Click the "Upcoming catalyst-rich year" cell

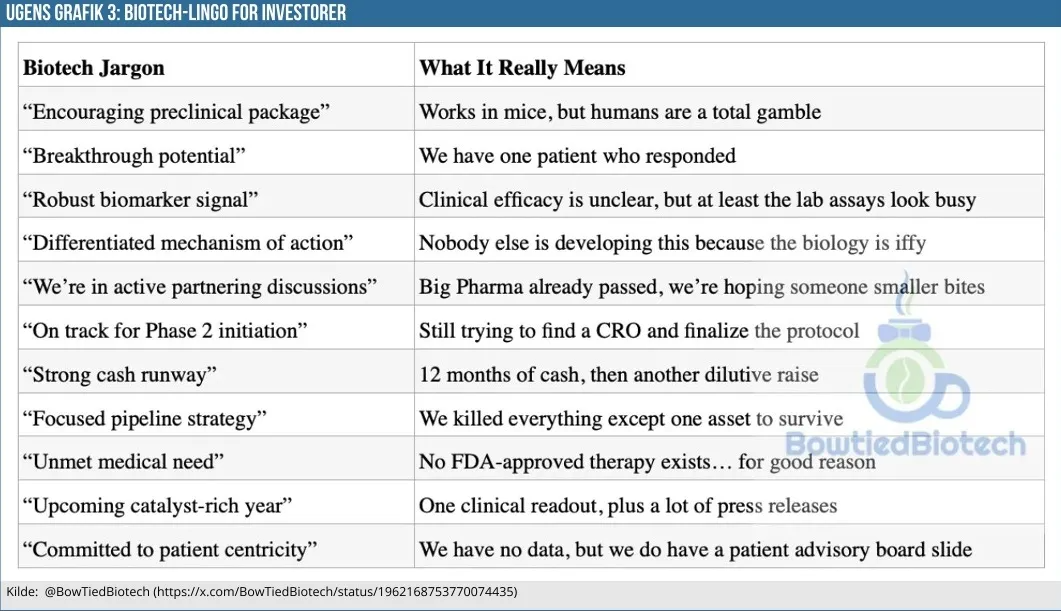(x=157, y=505)
